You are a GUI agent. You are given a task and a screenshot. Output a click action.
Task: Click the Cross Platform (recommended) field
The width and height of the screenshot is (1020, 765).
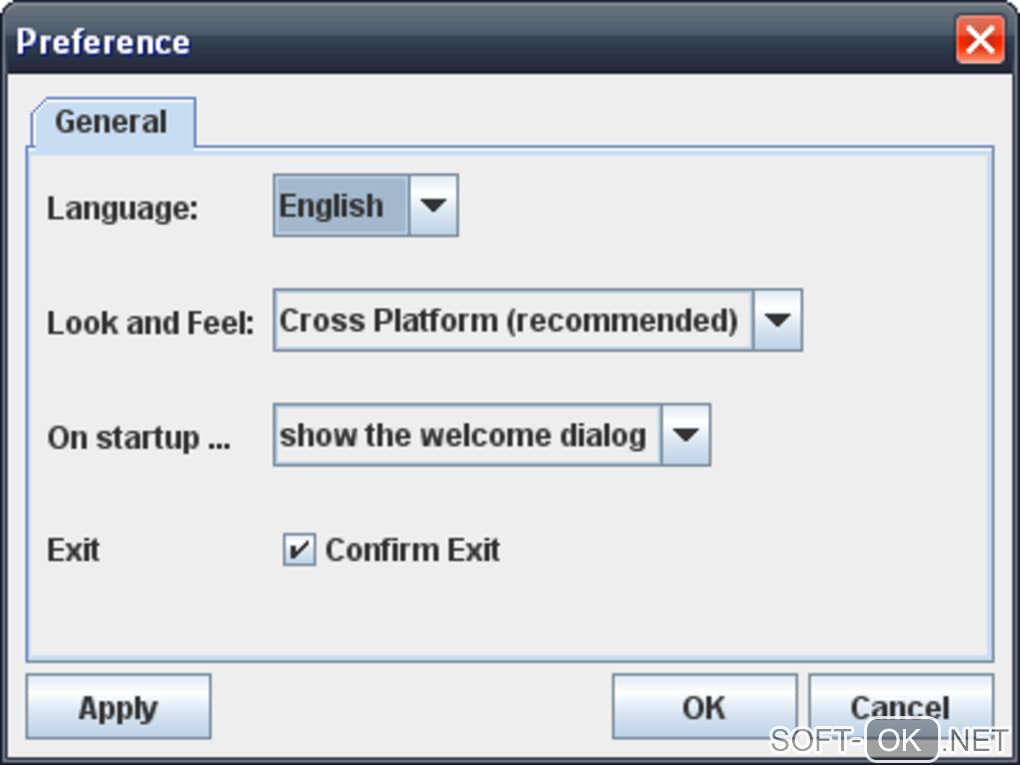point(511,321)
